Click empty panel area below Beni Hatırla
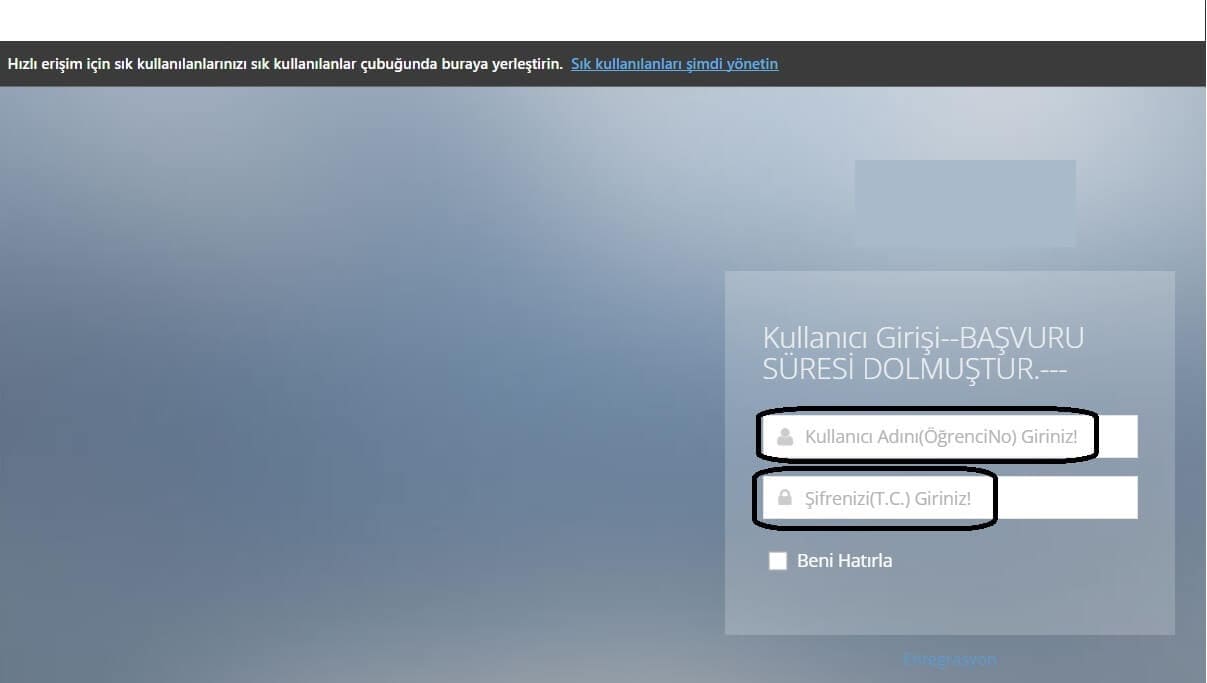 [x=950, y=603]
